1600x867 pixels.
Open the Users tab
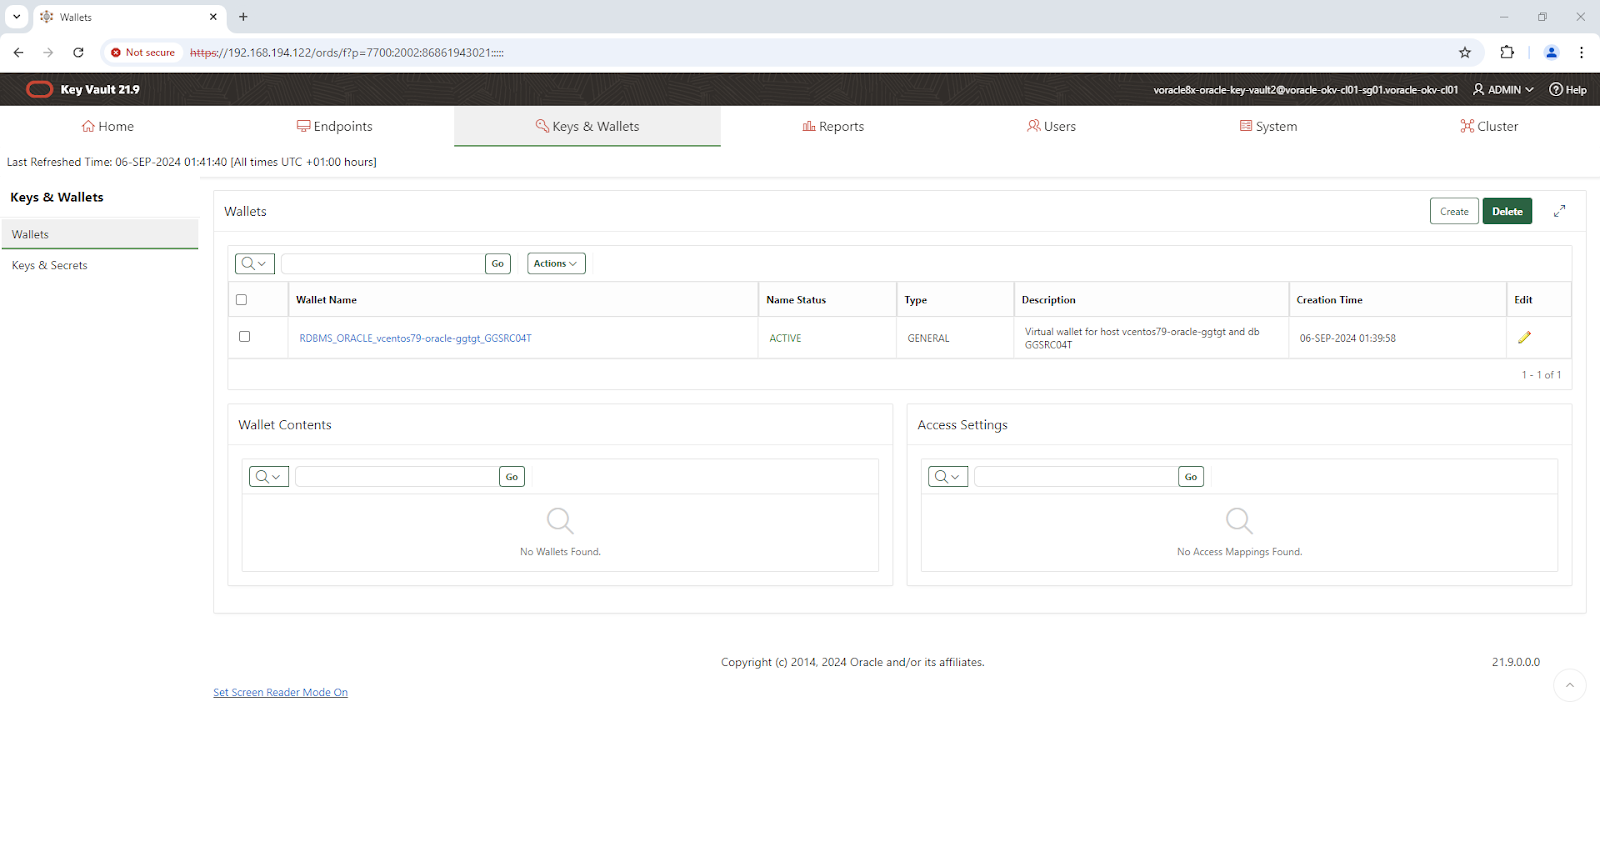click(1051, 126)
